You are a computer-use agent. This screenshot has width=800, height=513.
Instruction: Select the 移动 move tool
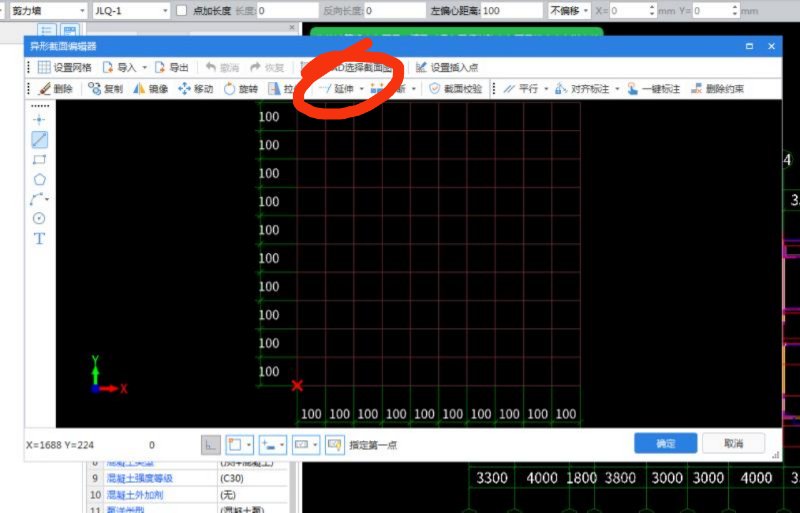[195, 89]
